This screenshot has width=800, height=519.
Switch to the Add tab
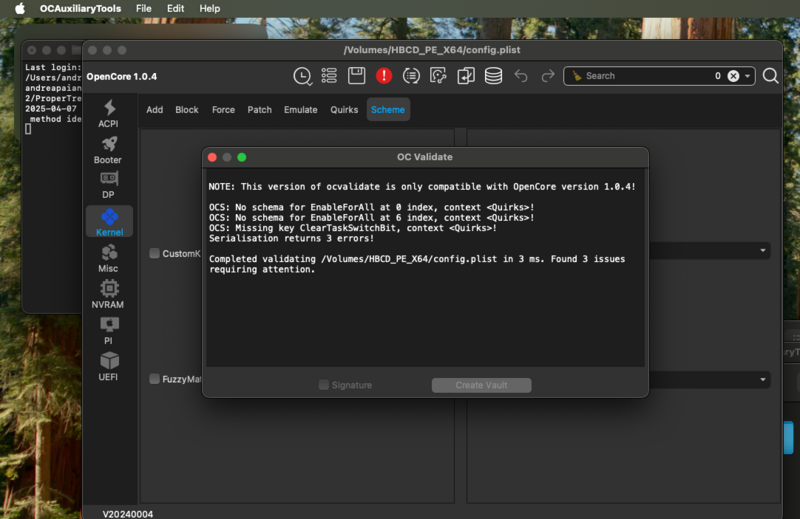click(x=155, y=110)
